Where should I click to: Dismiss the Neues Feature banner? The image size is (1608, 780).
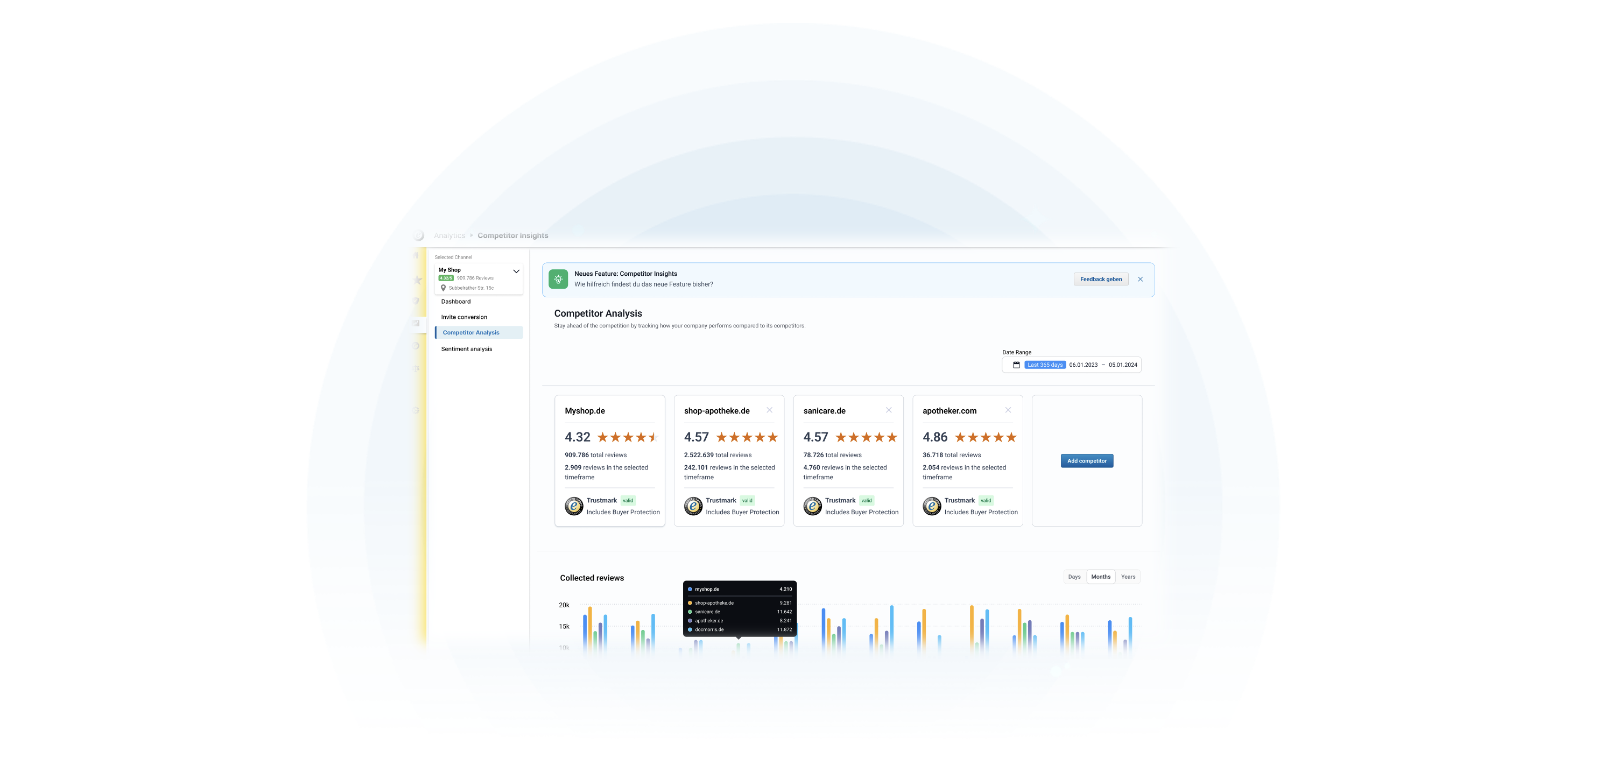pos(1140,279)
